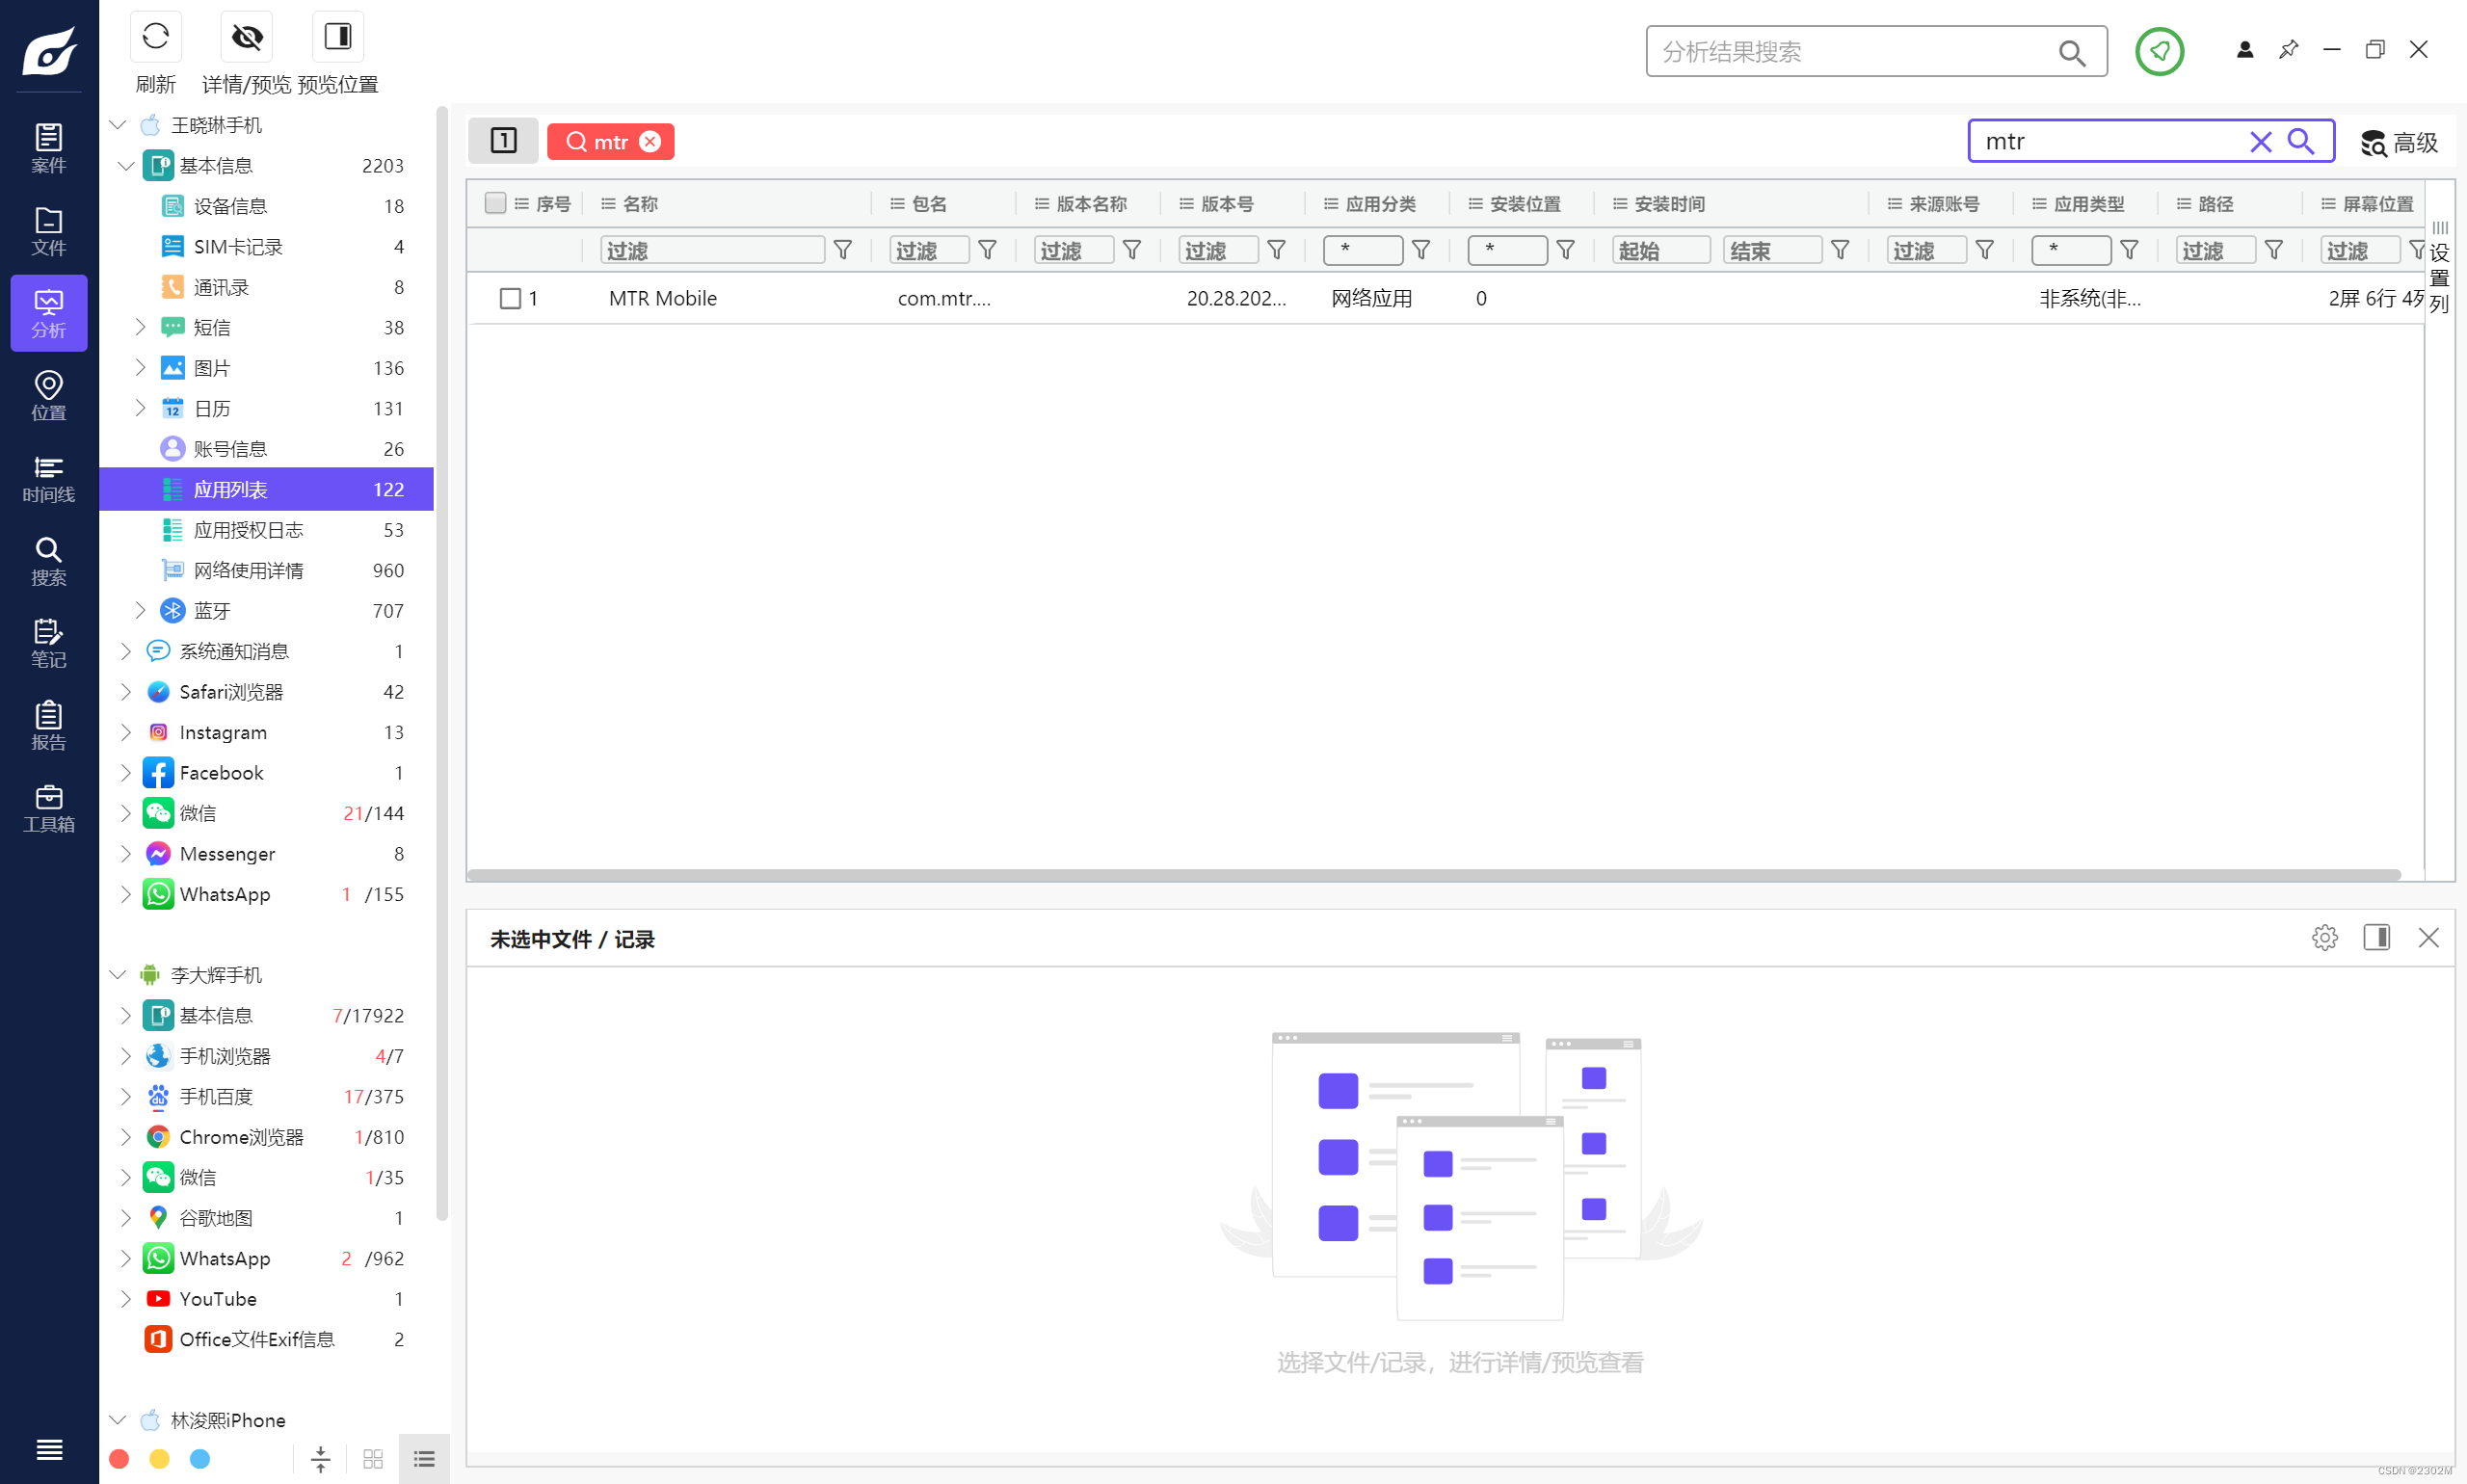Open the Notes (笔记) sidebar section
Viewport: 2467px width, 1484px height.
(x=48, y=643)
